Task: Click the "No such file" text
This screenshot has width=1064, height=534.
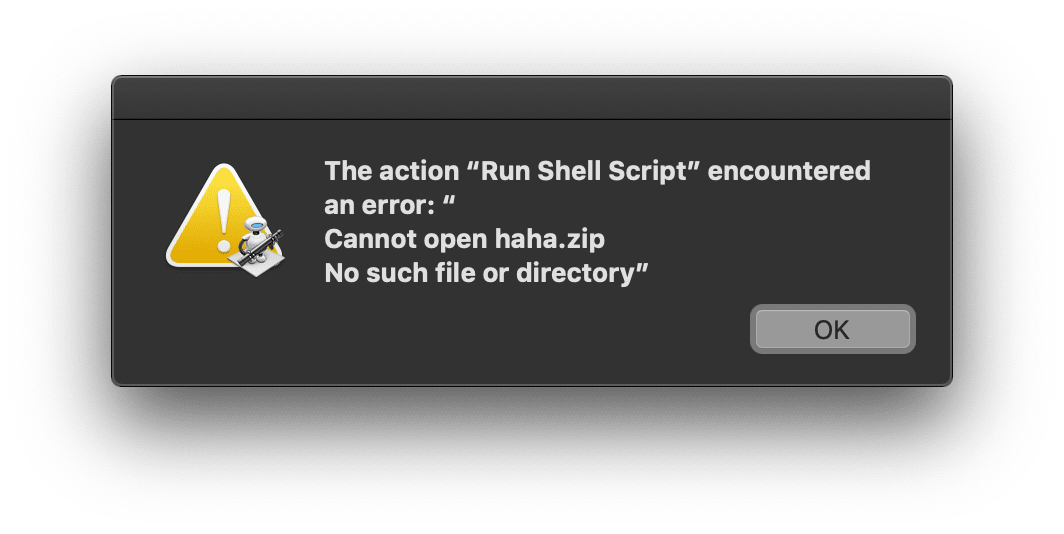Action: point(411,273)
